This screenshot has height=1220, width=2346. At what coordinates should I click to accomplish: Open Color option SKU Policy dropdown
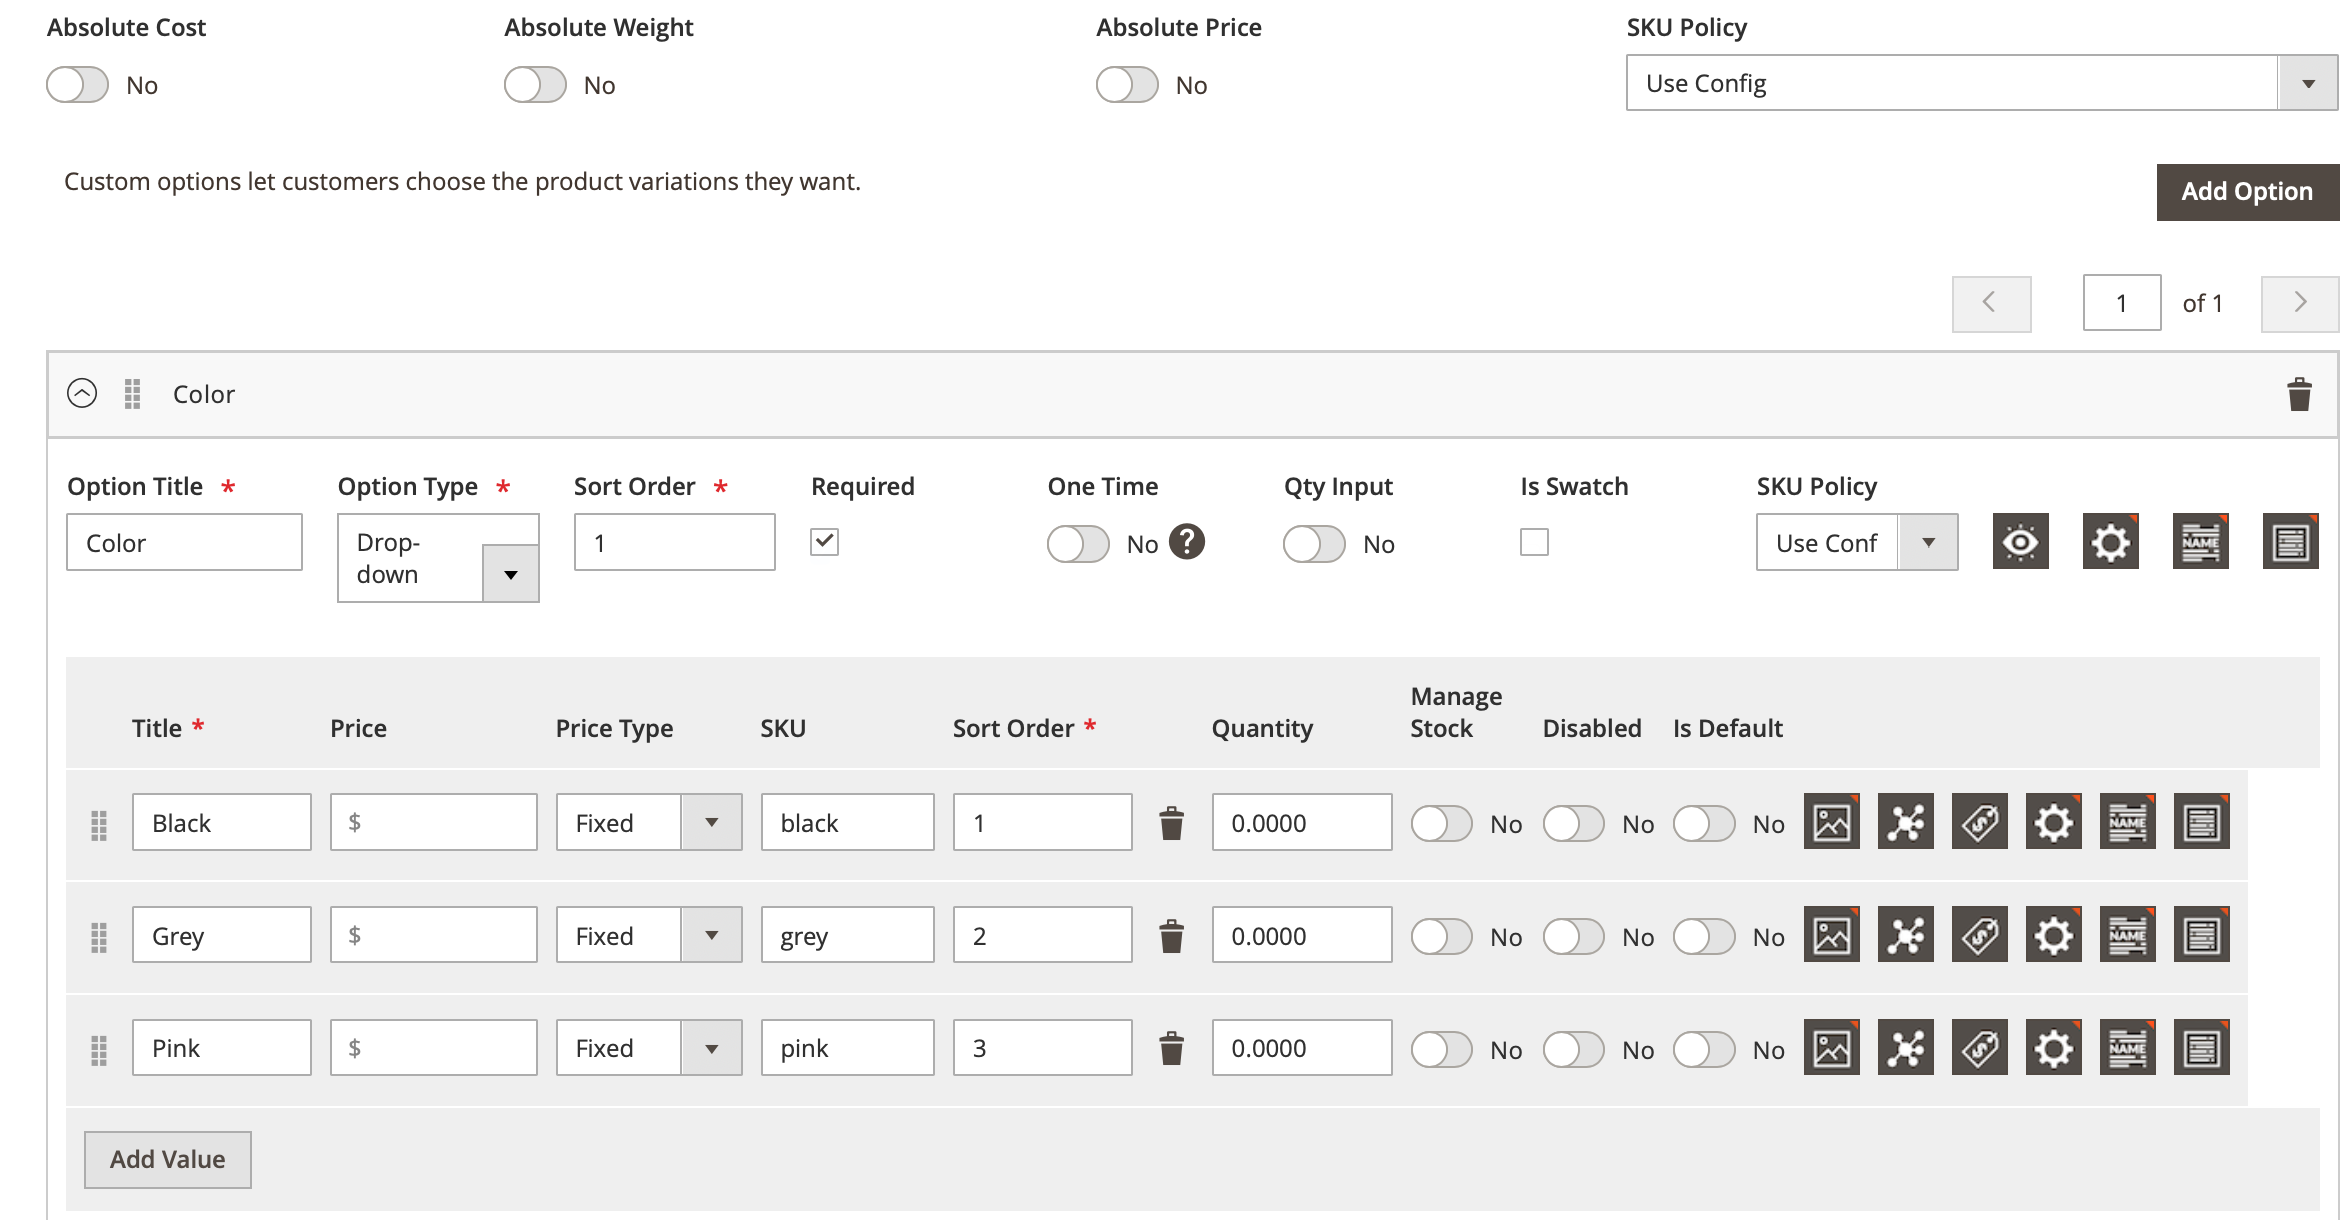click(1857, 543)
